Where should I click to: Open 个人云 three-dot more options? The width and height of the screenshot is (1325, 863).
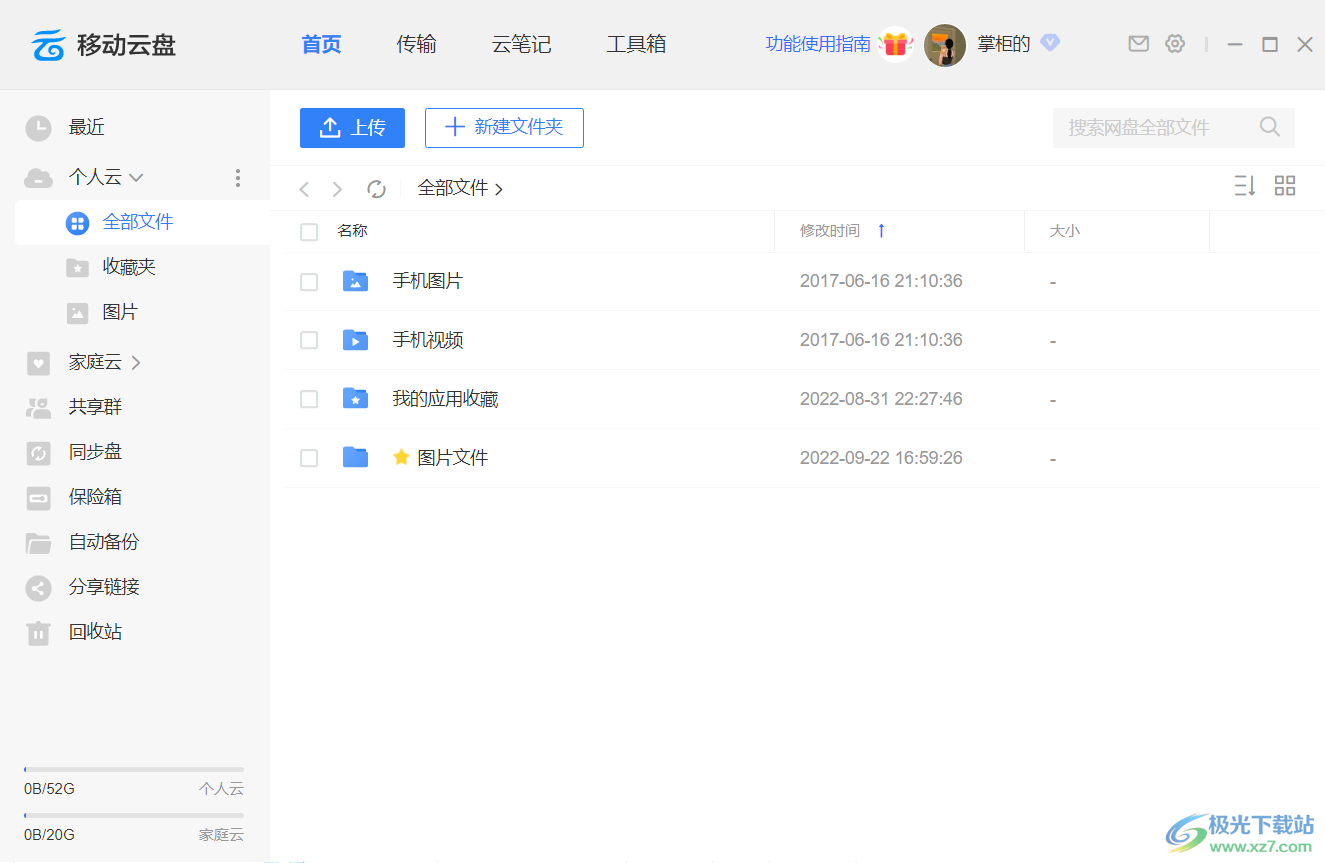tap(237, 178)
